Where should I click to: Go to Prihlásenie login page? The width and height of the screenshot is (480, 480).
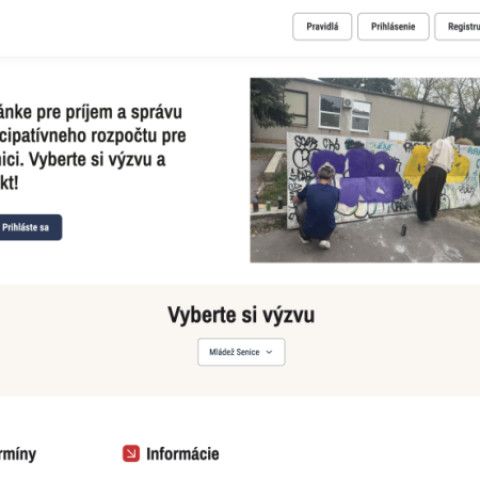tap(393, 27)
